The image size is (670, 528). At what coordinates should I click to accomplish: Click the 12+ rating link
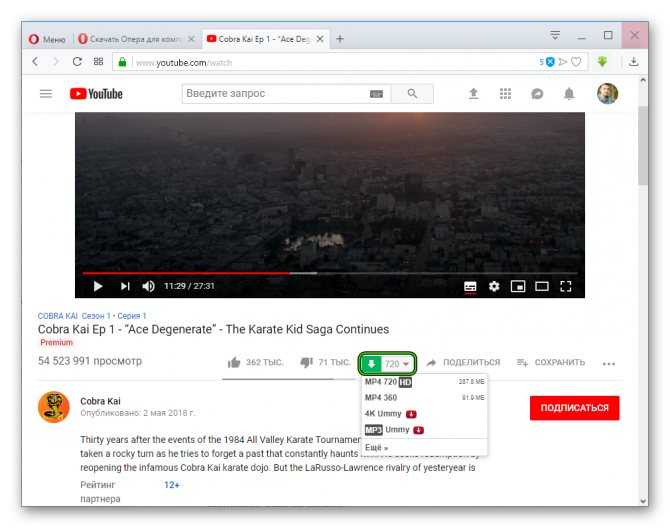coord(172,485)
